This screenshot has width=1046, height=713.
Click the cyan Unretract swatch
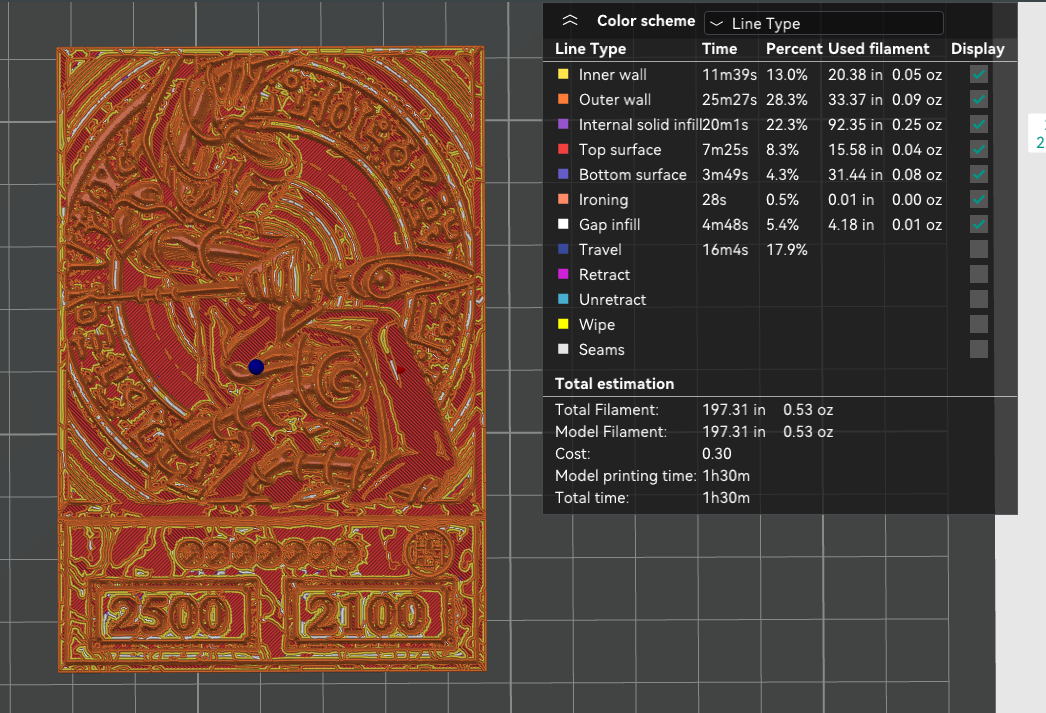coord(563,299)
